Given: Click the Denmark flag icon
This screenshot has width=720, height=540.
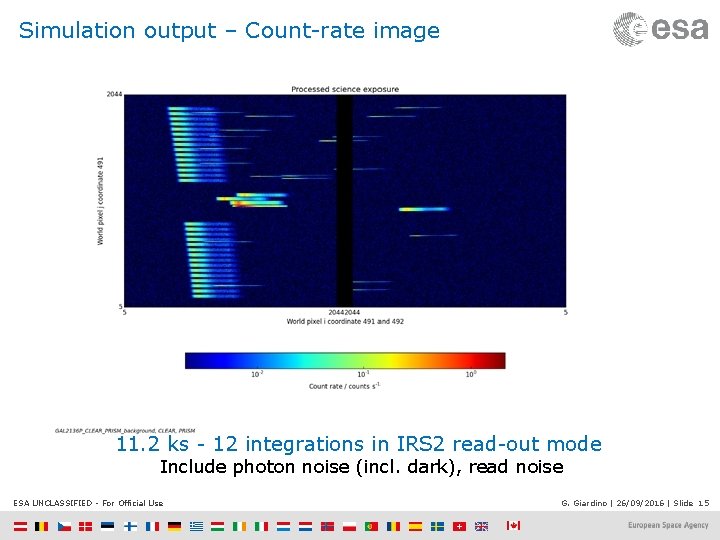Looking at the screenshot, I should [x=86, y=526].
